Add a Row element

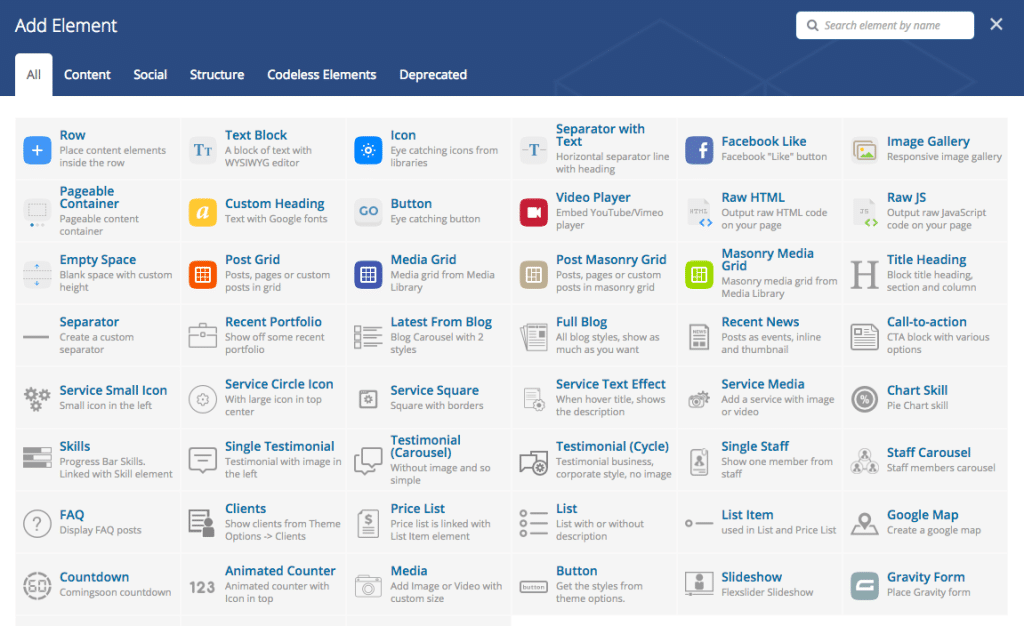[x=36, y=148]
